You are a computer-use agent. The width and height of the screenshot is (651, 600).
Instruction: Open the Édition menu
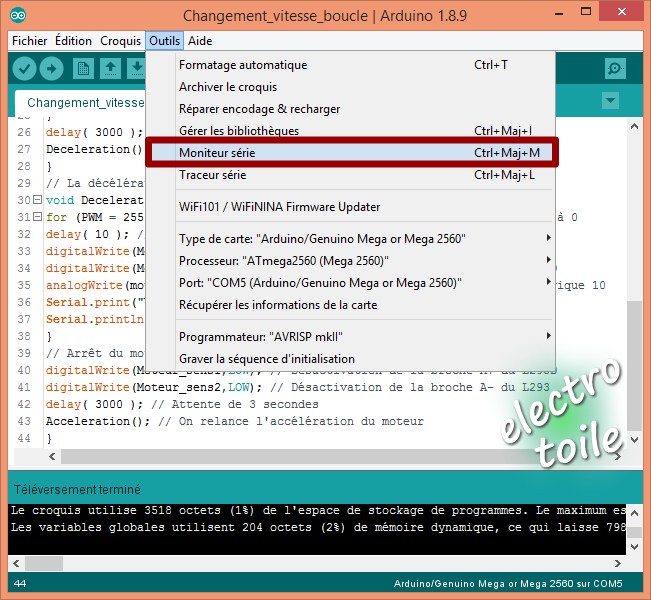(73, 41)
